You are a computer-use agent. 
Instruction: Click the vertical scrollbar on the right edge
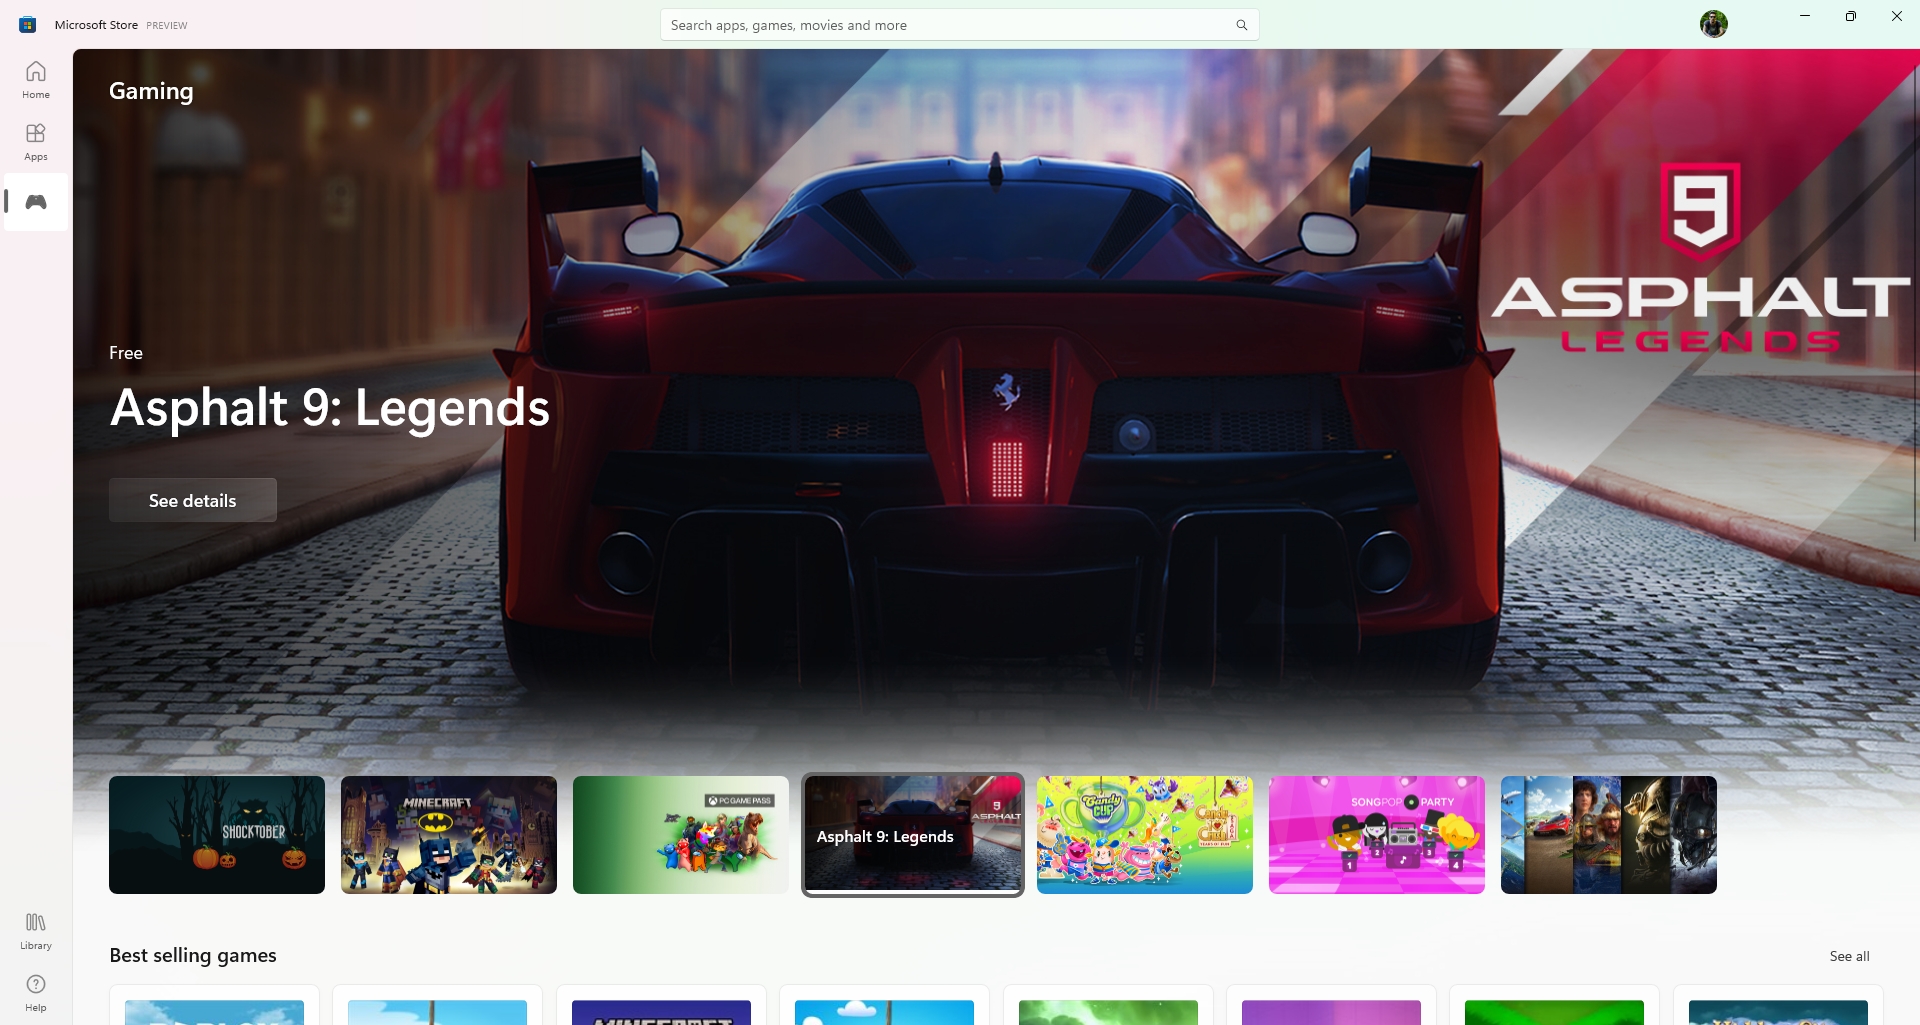1915,300
